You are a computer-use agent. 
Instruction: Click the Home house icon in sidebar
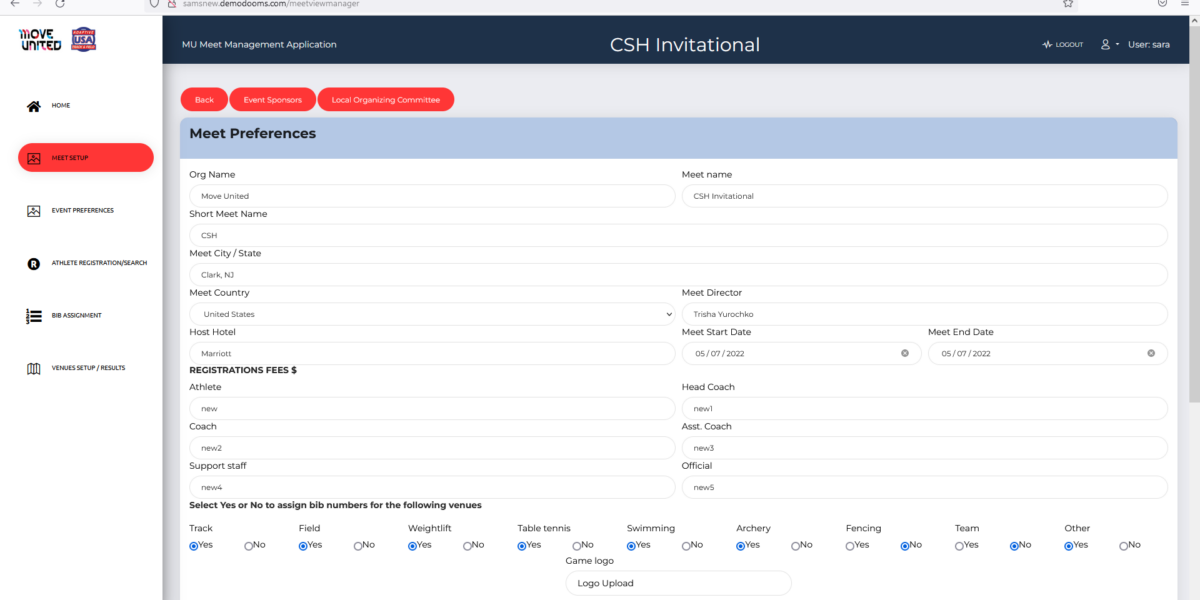(34, 106)
